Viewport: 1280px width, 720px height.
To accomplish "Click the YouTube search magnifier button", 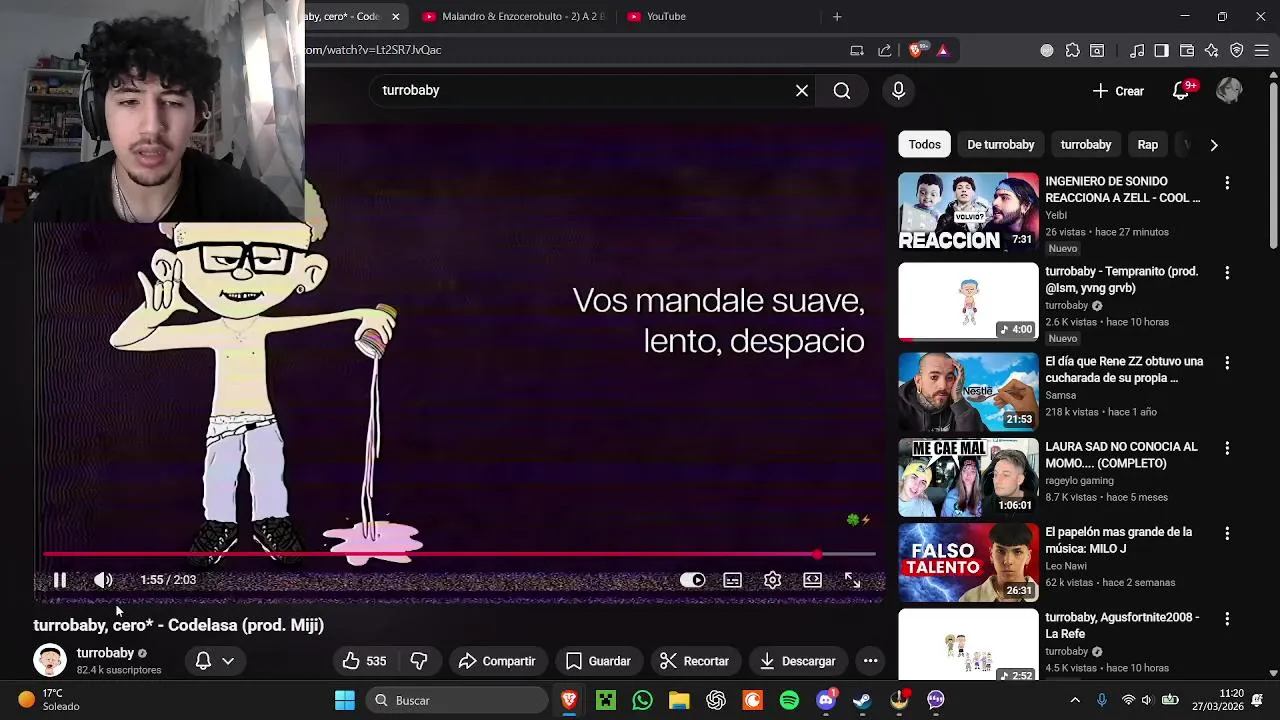I will [x=842, y=91].
